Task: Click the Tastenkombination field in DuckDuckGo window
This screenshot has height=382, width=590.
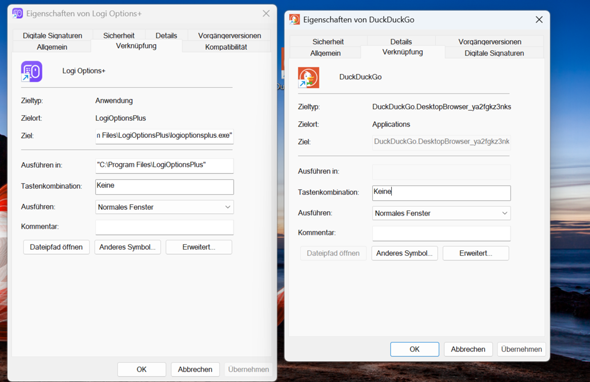Action: click(x=441, y=193)
